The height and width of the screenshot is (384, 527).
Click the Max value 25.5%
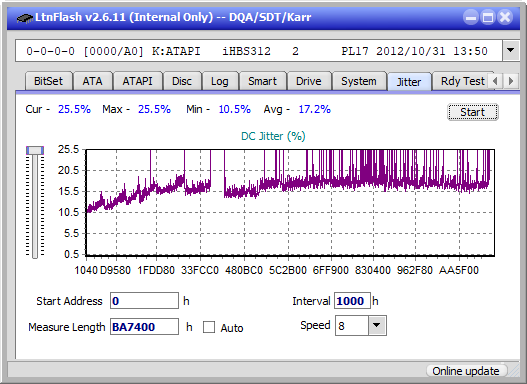[154, 109]
